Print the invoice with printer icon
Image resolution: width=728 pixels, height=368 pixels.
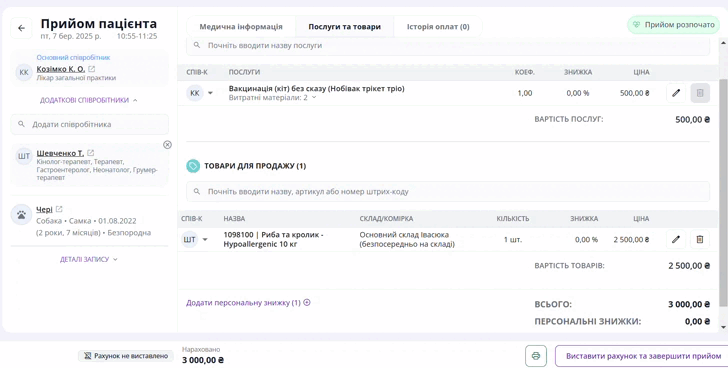tap(536, 356)
